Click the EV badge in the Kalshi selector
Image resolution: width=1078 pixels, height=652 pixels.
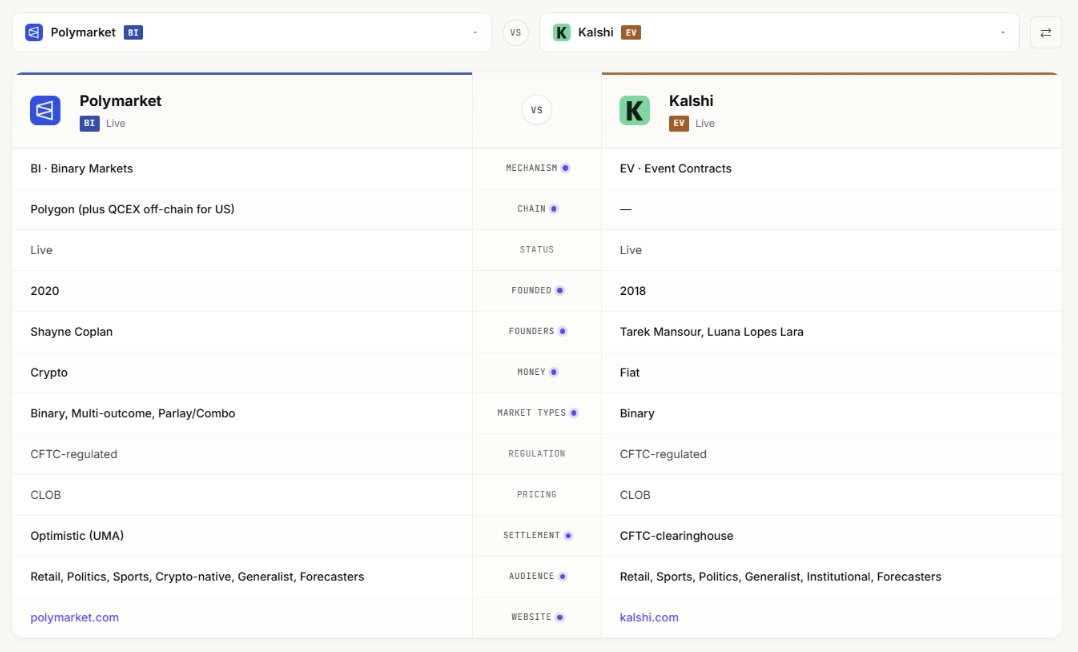[631, 32]
